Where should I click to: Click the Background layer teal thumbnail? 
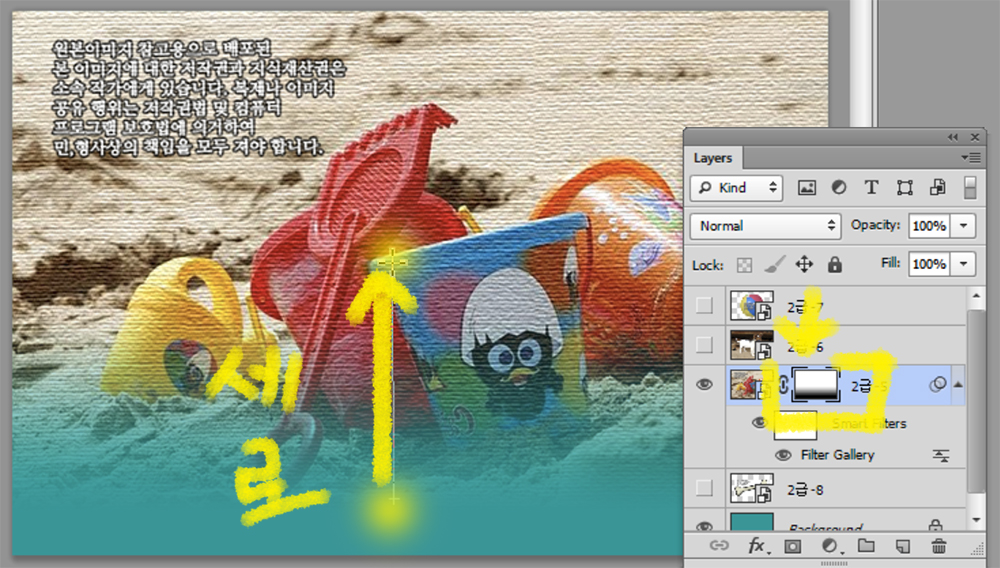point(752,522)
